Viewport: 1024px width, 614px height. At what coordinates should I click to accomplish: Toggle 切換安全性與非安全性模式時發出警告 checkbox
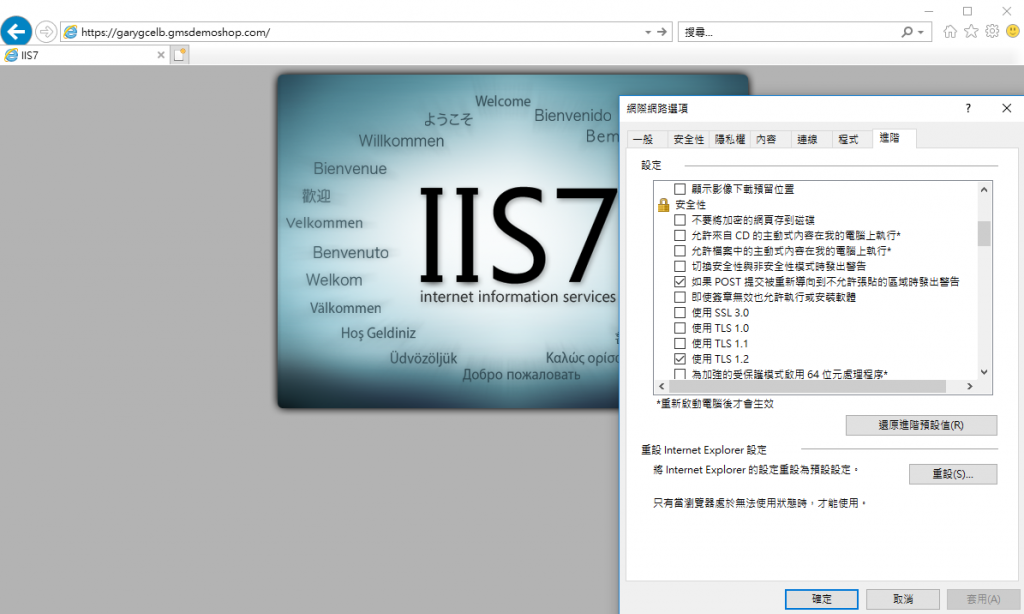(x=680, y=267)
